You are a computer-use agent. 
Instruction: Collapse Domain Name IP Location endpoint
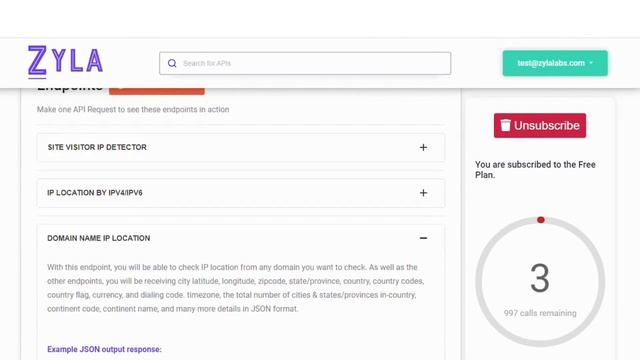tap(241, 238)
